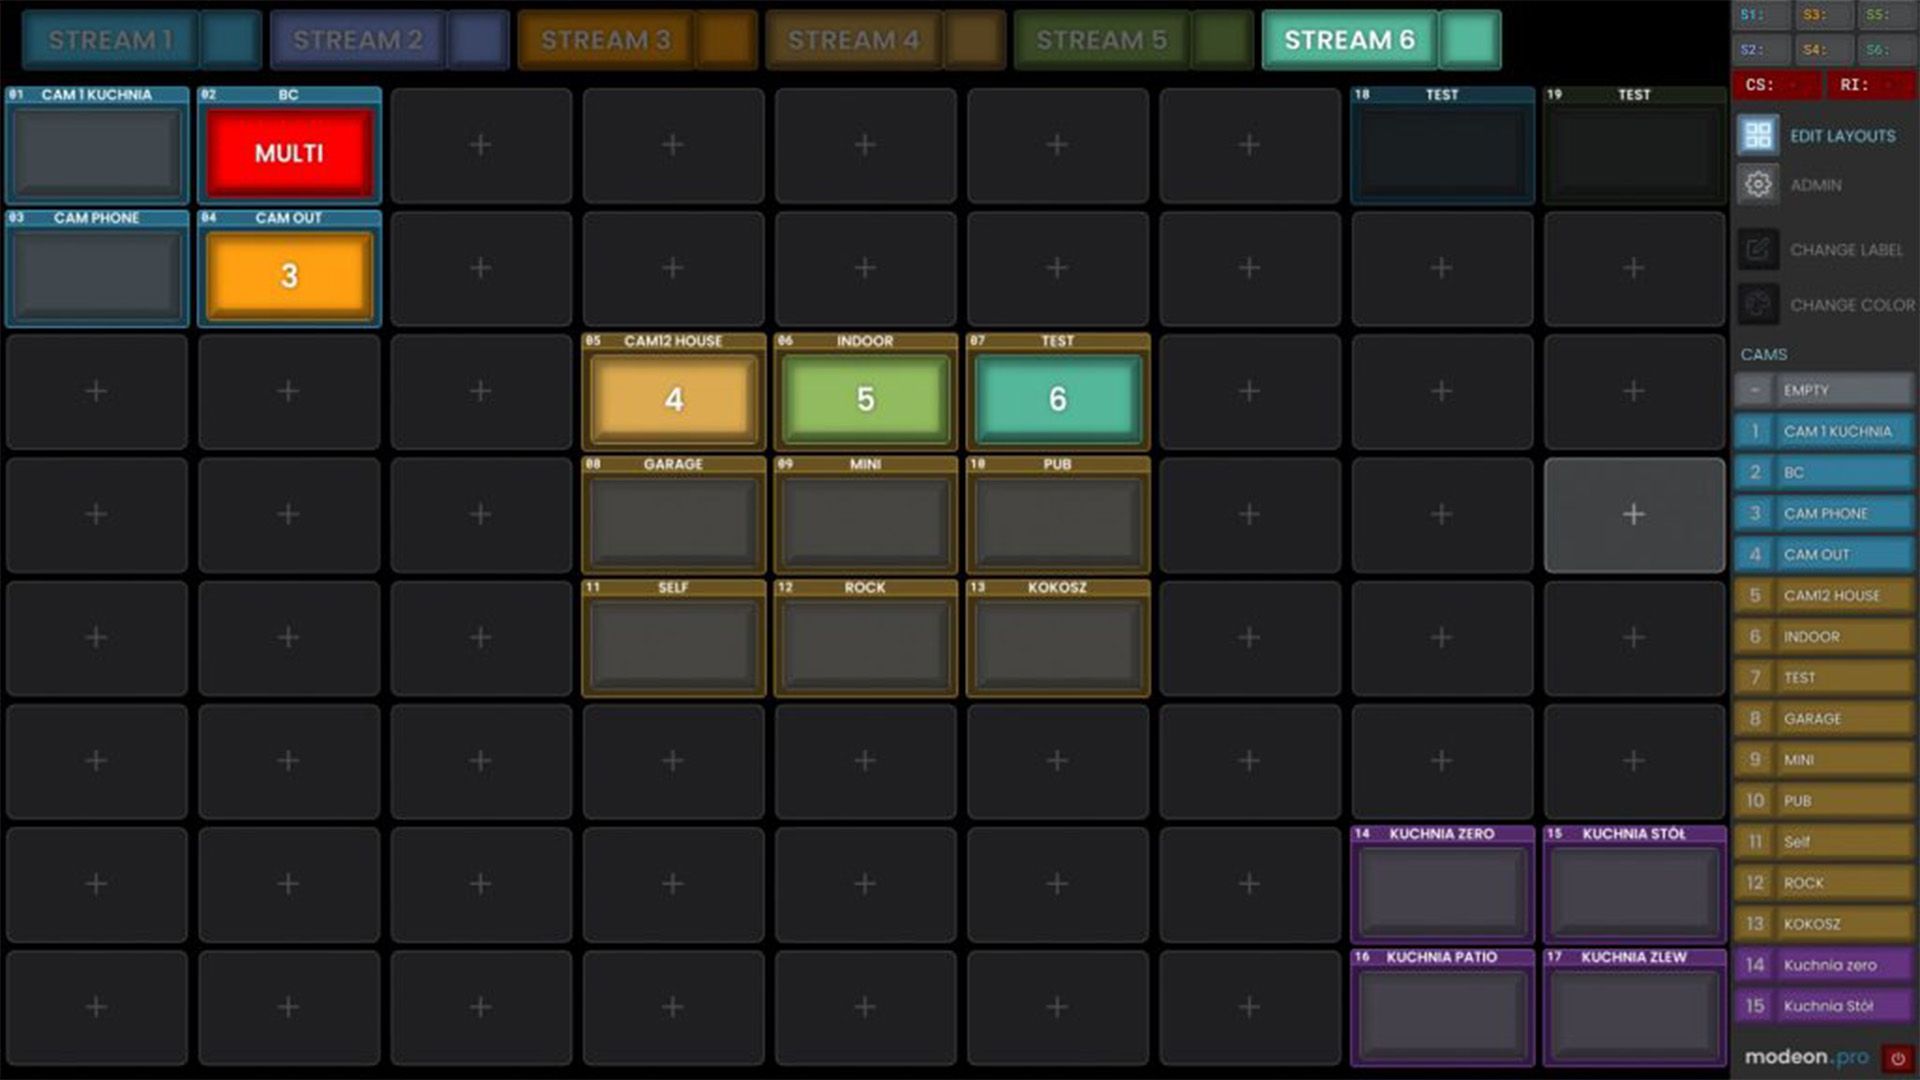Toggle the square next to Stream 1
Screen dimensions: 1920x1080
click(x=231, y=40)
